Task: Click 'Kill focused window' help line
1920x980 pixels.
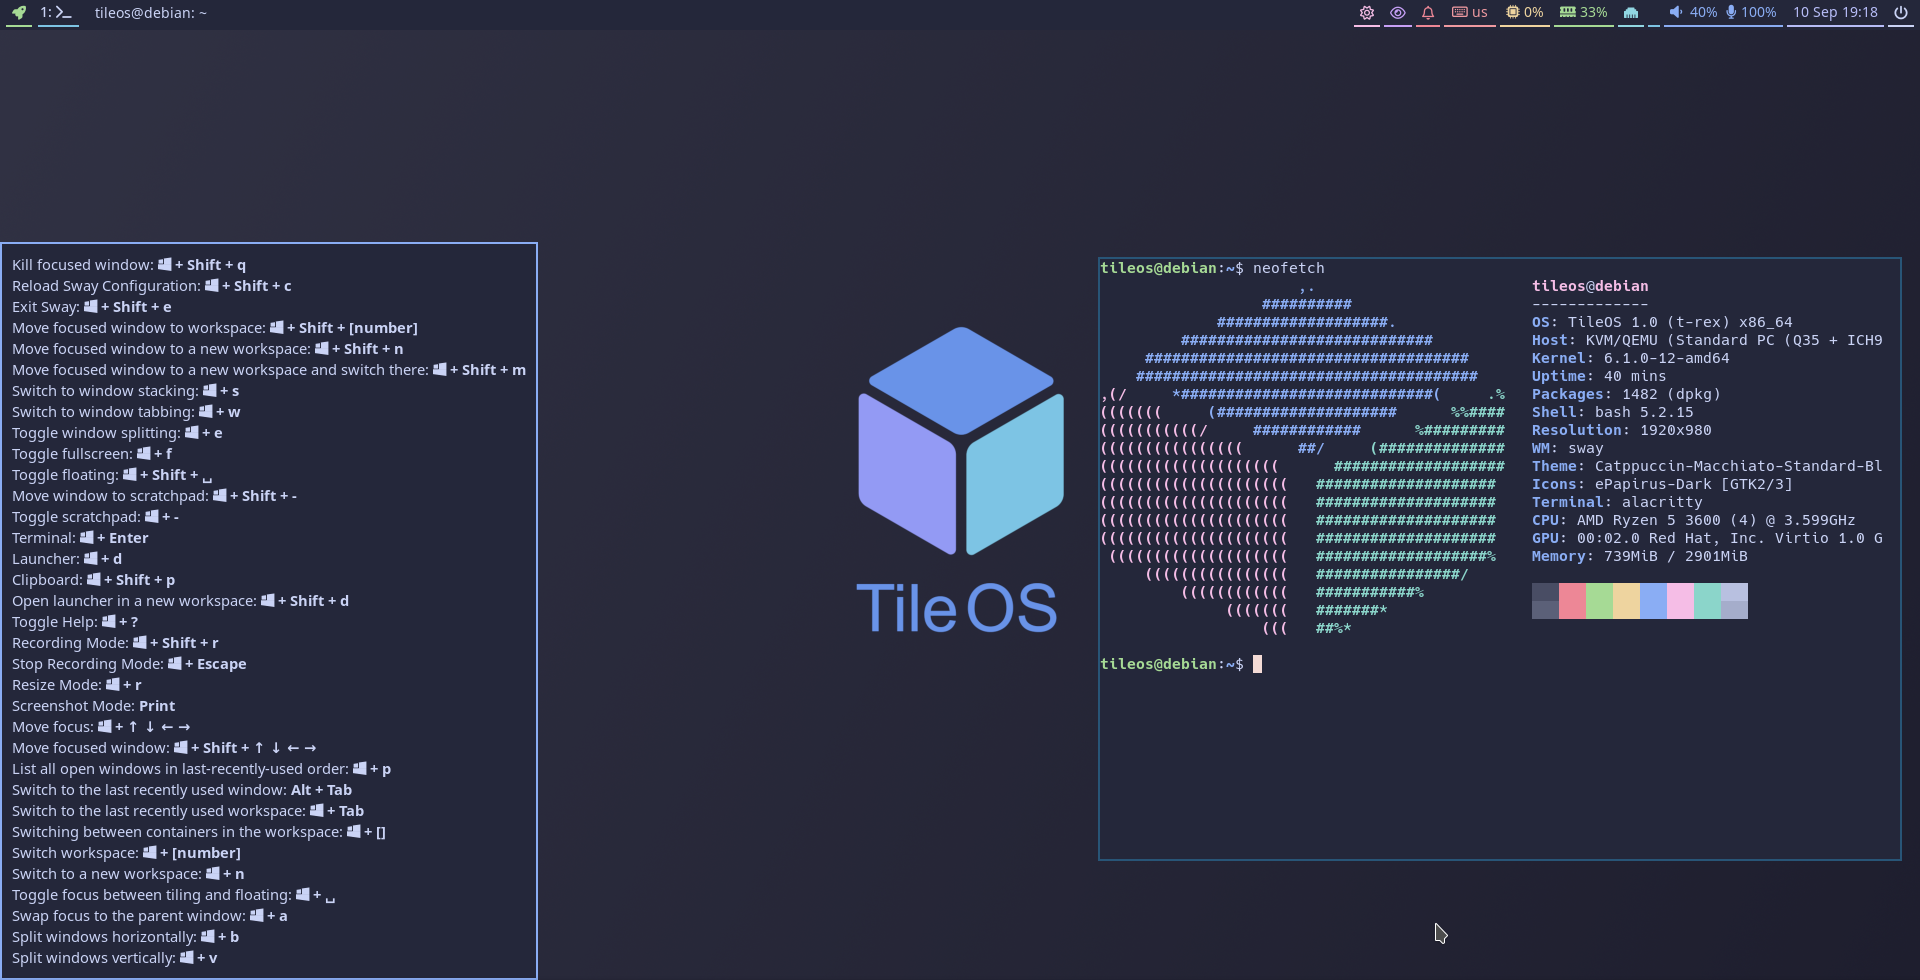Action: (x=129, y=265)
